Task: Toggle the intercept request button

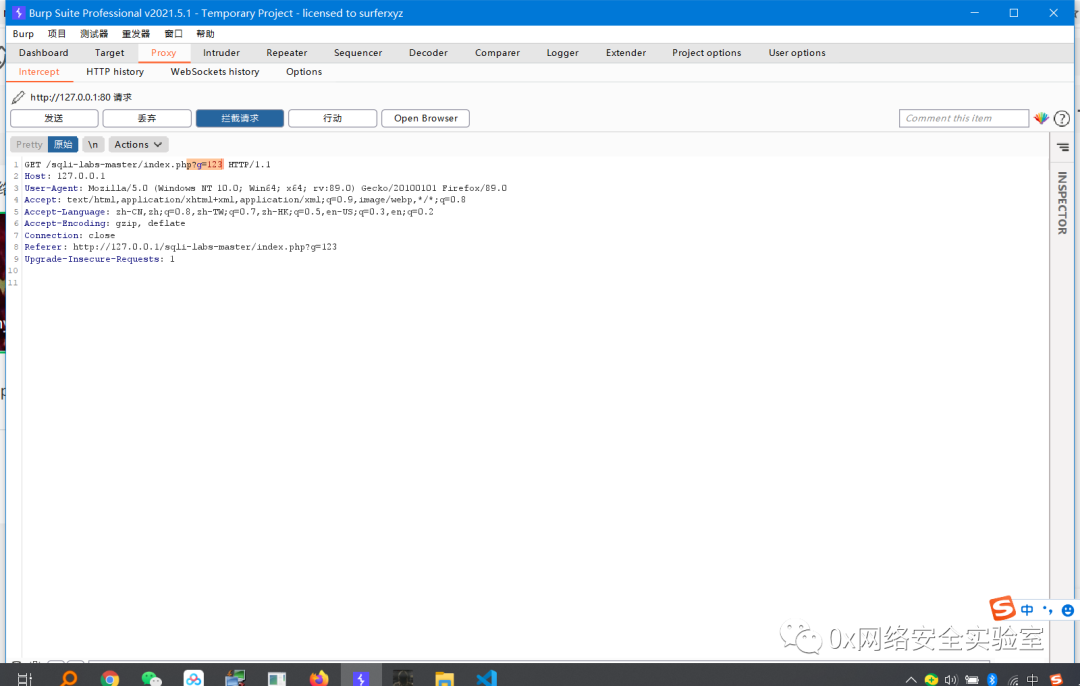Action: 240,118
